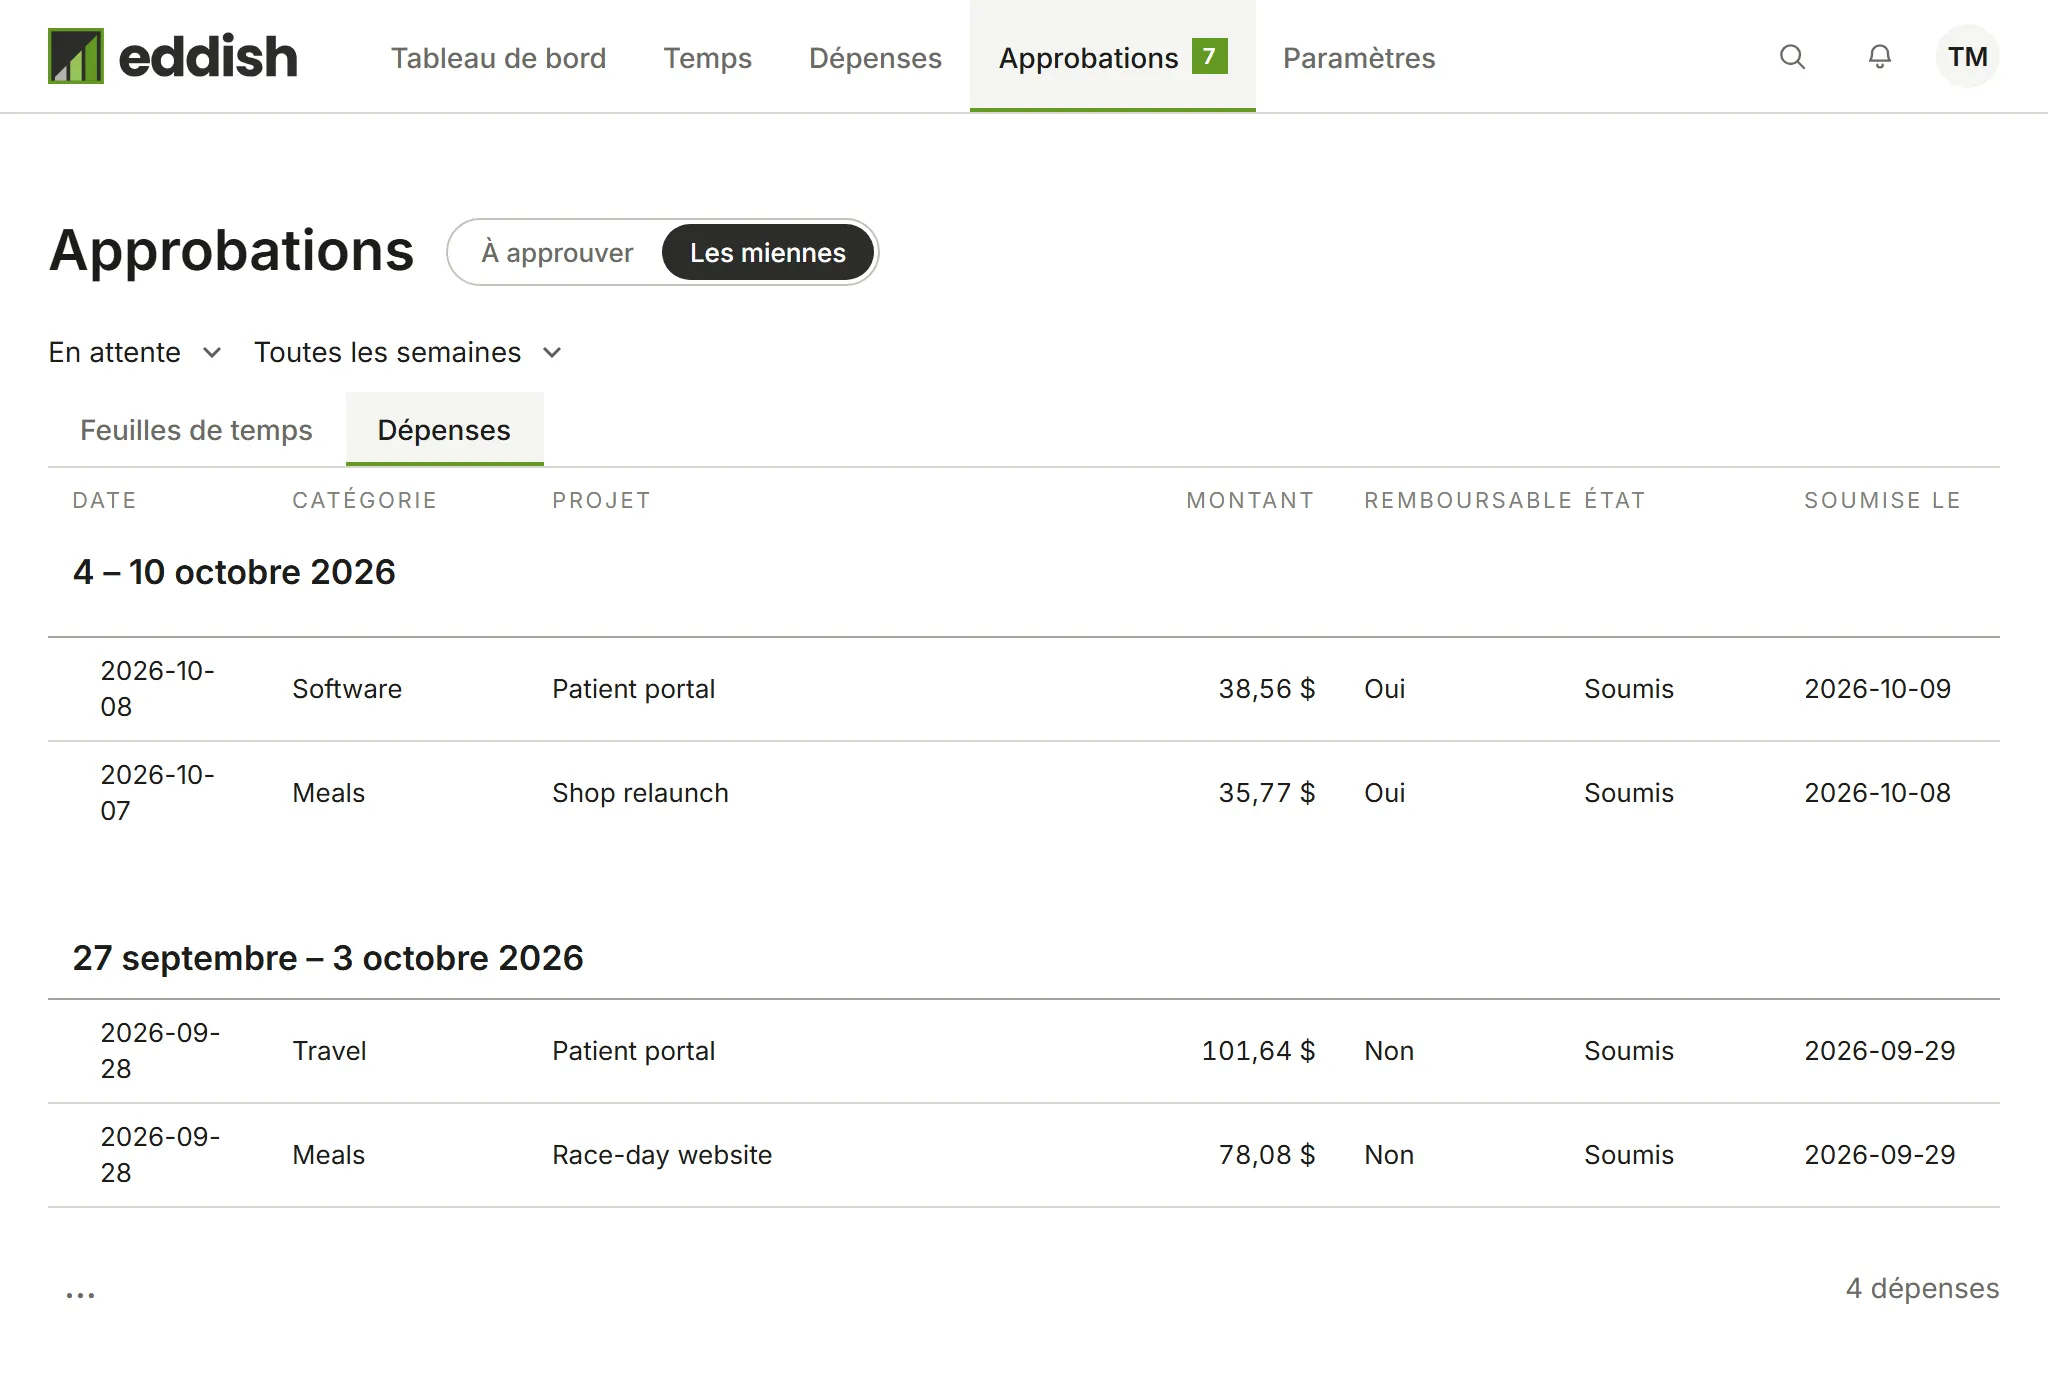The height and width of the screenshot is (1400, 2048).
Task: Open the Temps navigation item
Action: 707,58
